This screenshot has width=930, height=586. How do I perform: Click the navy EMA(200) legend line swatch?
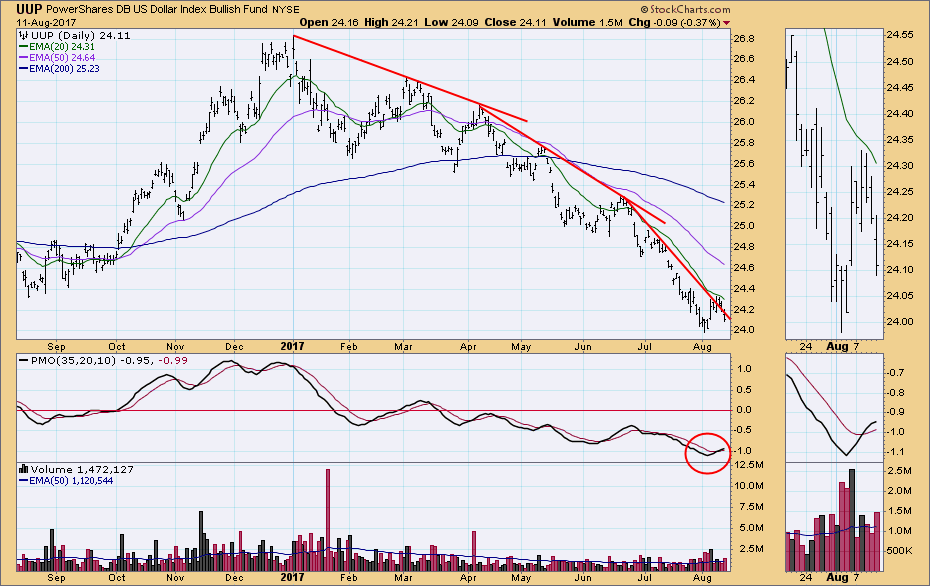pyautogui.click(x=23, y=69)
